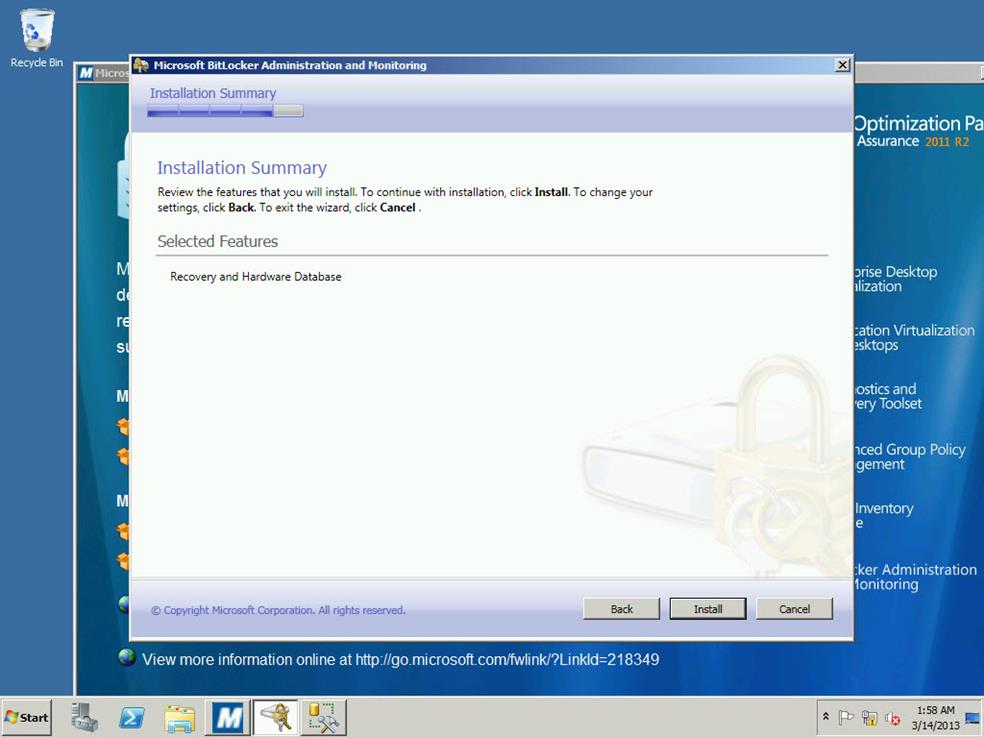Image resolution: width=984 pixels, height=738 pixels.
Task: Close the BitLocker Administration and Monitoring dialog
Action: click(843, 65)
